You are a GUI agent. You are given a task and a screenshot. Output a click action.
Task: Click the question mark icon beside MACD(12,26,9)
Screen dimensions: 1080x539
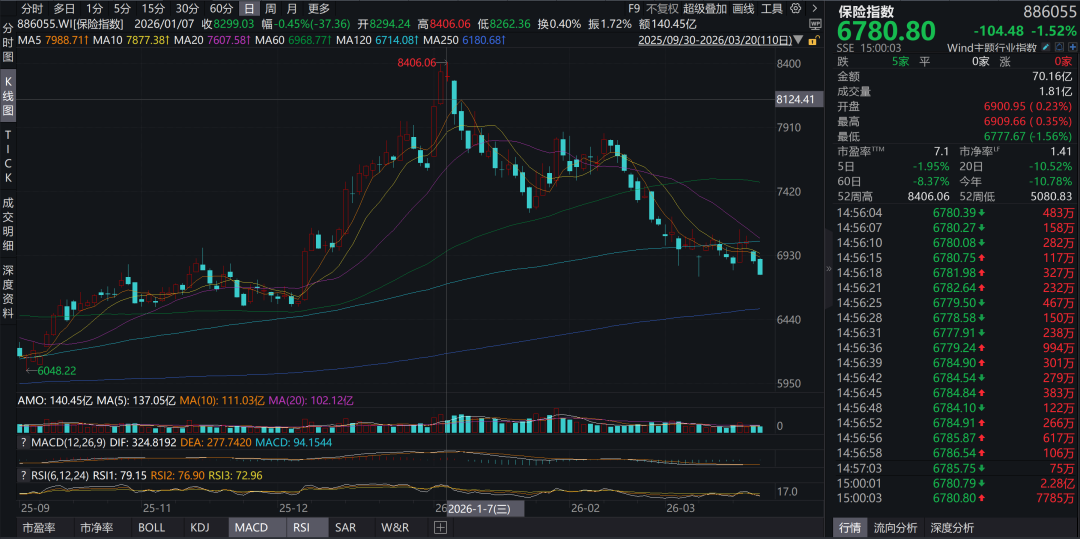(23, 442)
